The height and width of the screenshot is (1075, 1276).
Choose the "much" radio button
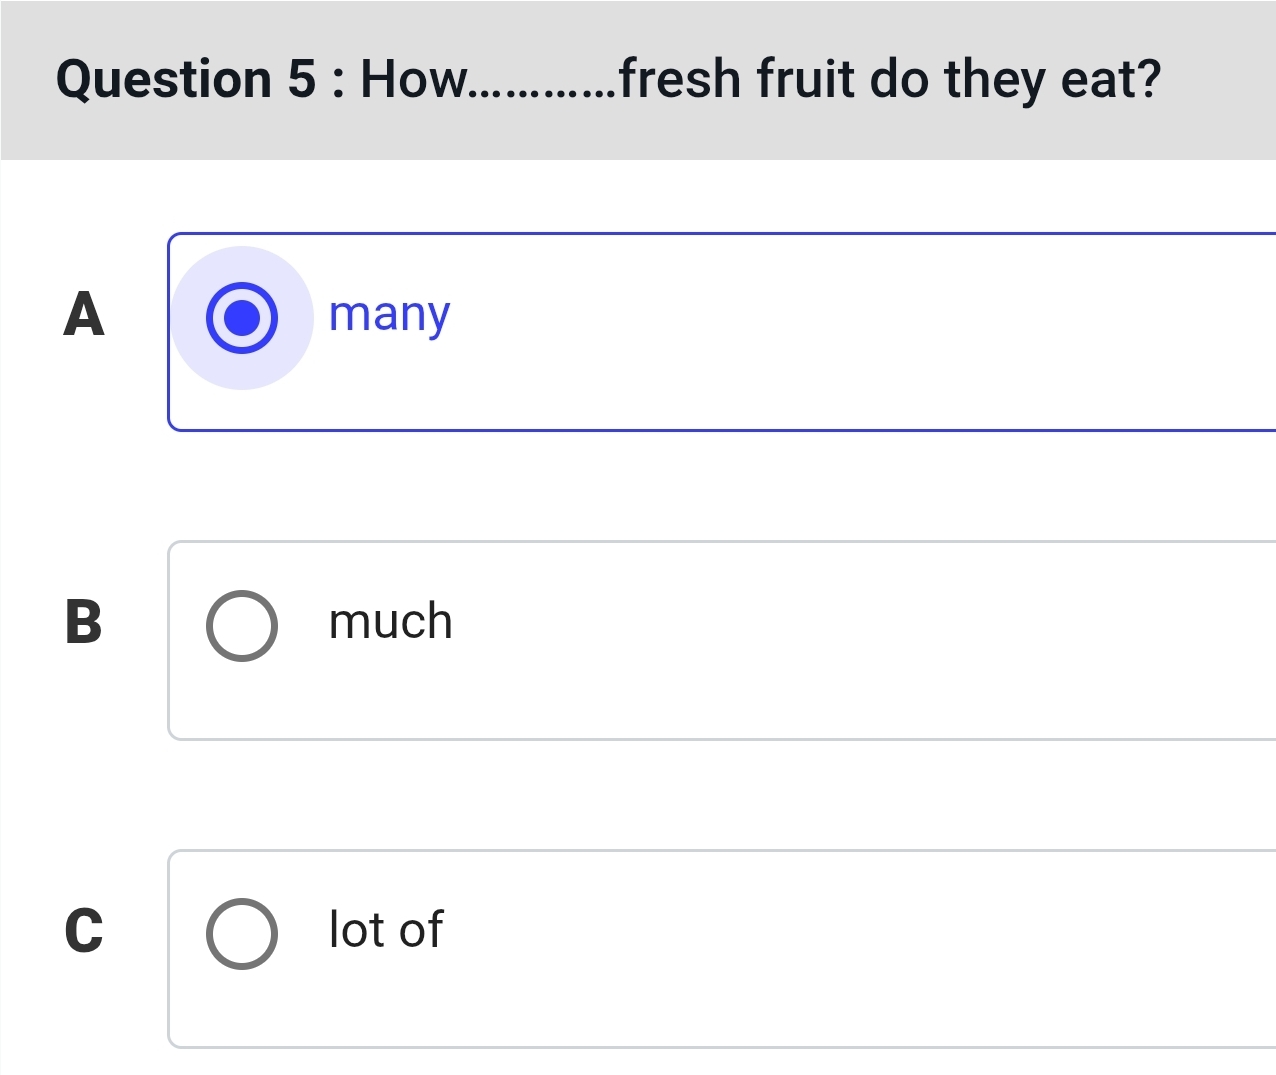pos(242,626)
